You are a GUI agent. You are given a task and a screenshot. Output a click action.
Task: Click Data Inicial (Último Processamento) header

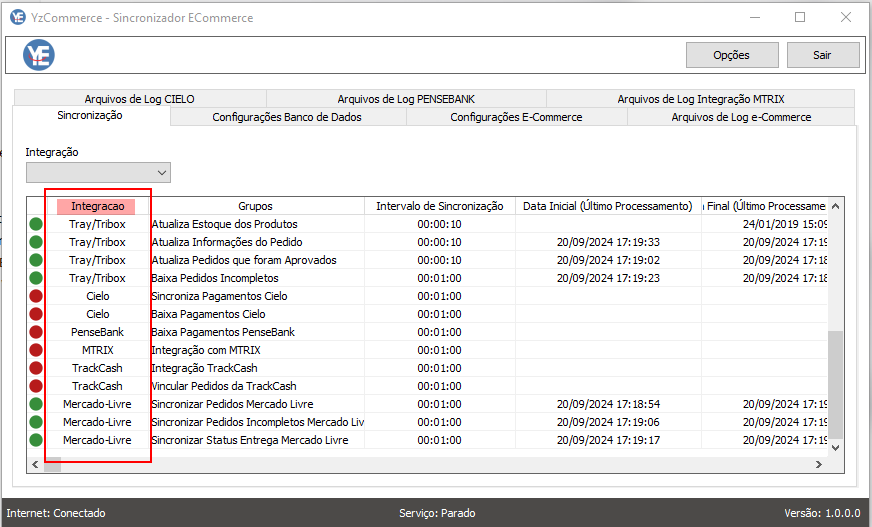pos(608,206)
